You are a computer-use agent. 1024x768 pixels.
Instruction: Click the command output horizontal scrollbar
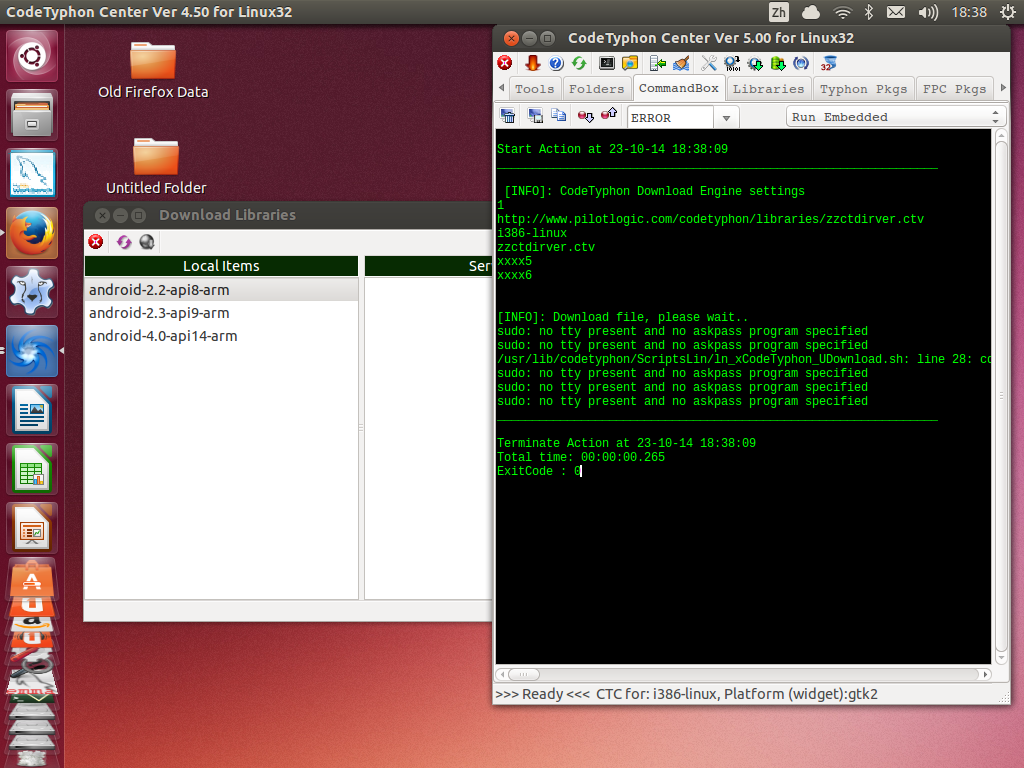(743, 674)
